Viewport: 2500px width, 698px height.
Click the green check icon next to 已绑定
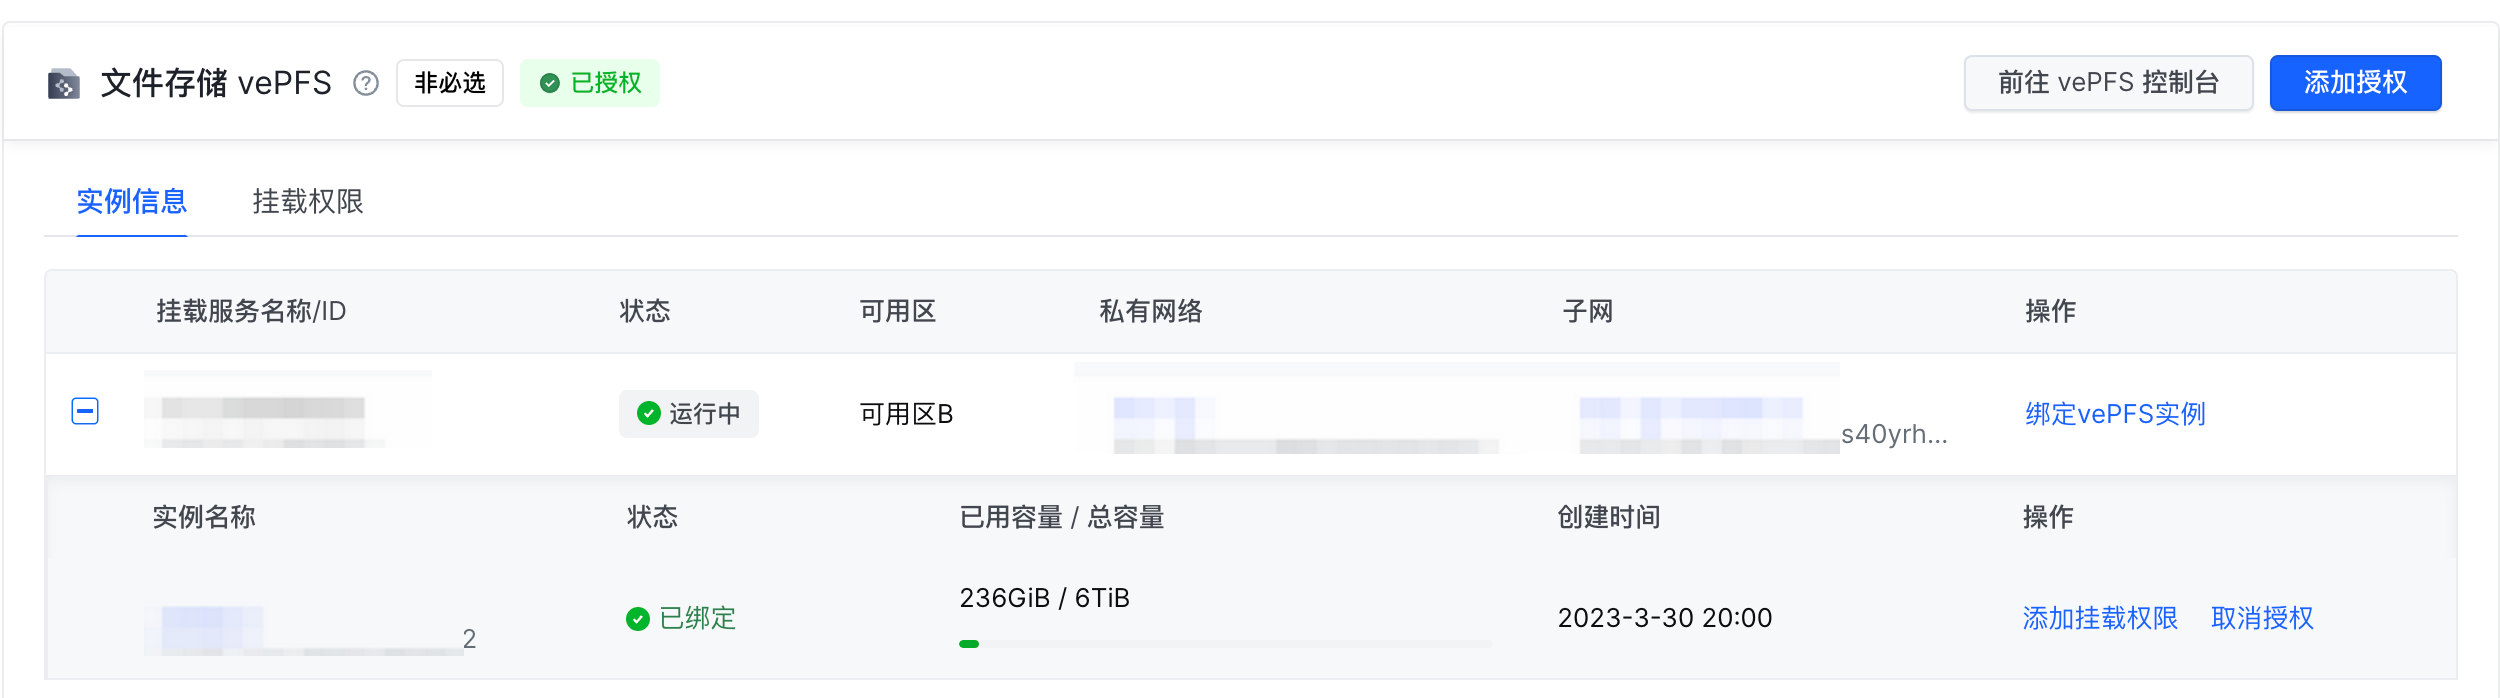637,619
